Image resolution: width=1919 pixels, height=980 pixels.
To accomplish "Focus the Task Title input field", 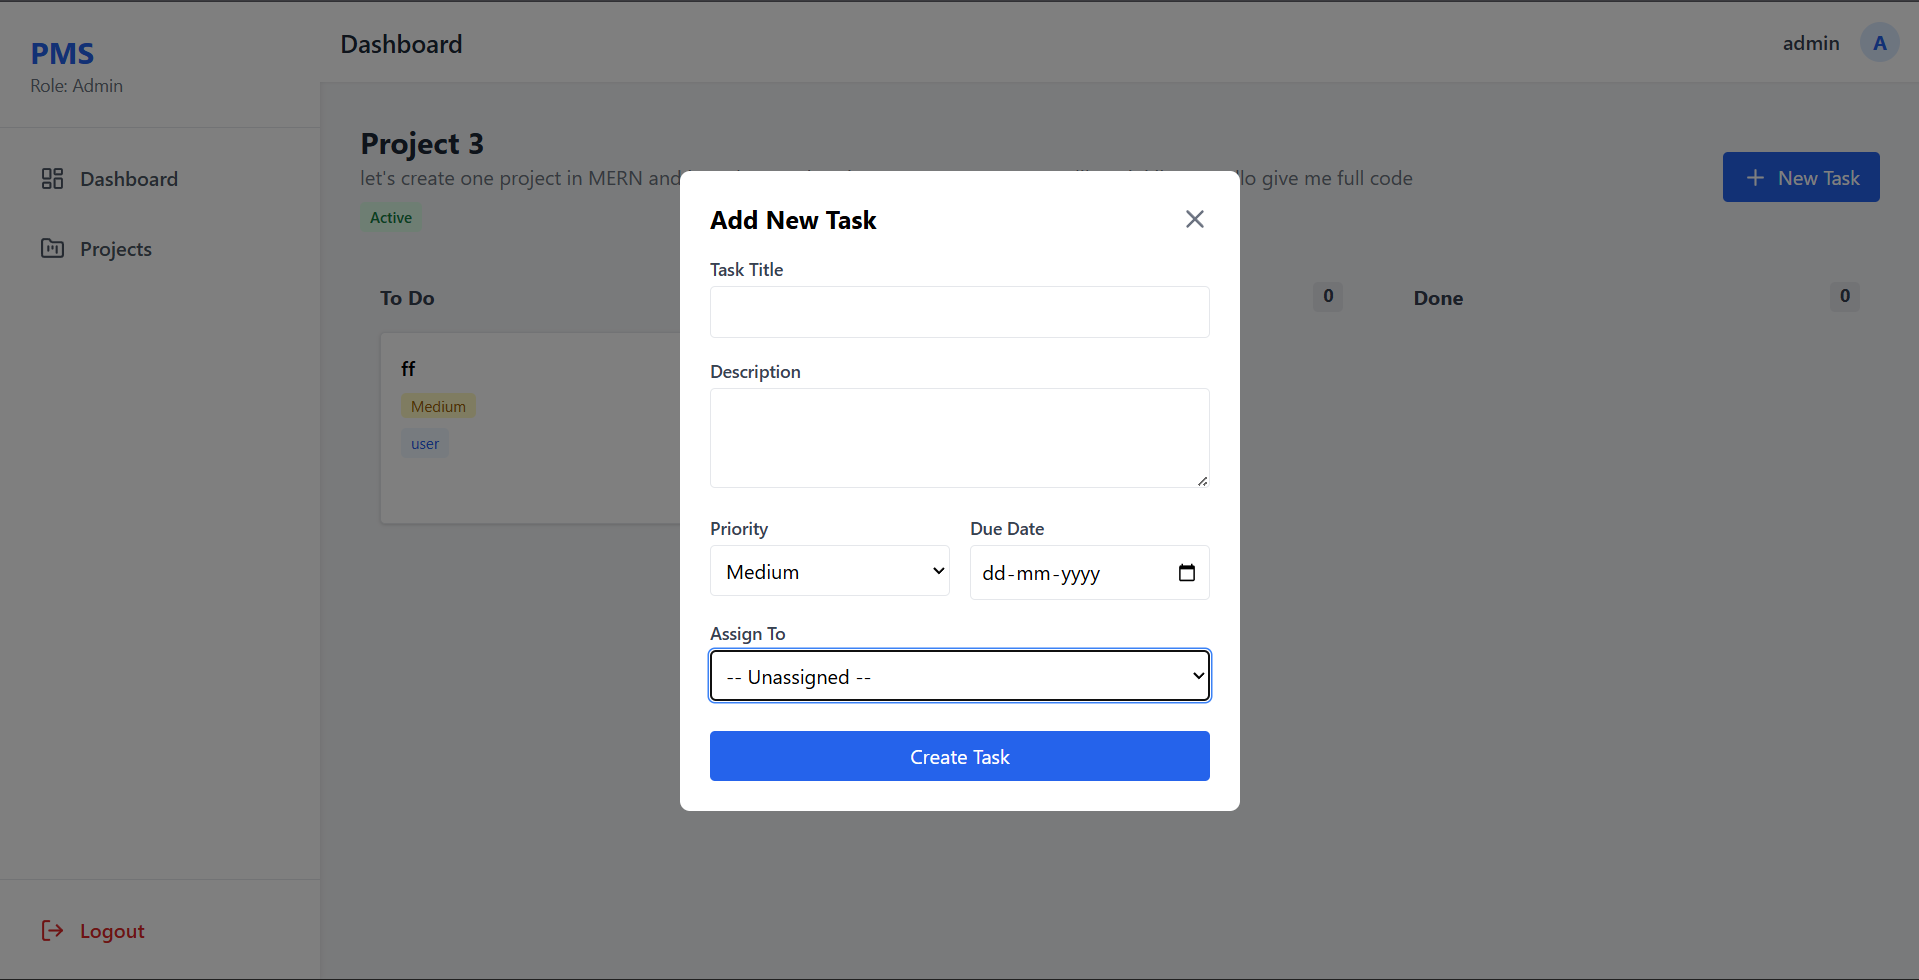I will pos(959,312).
